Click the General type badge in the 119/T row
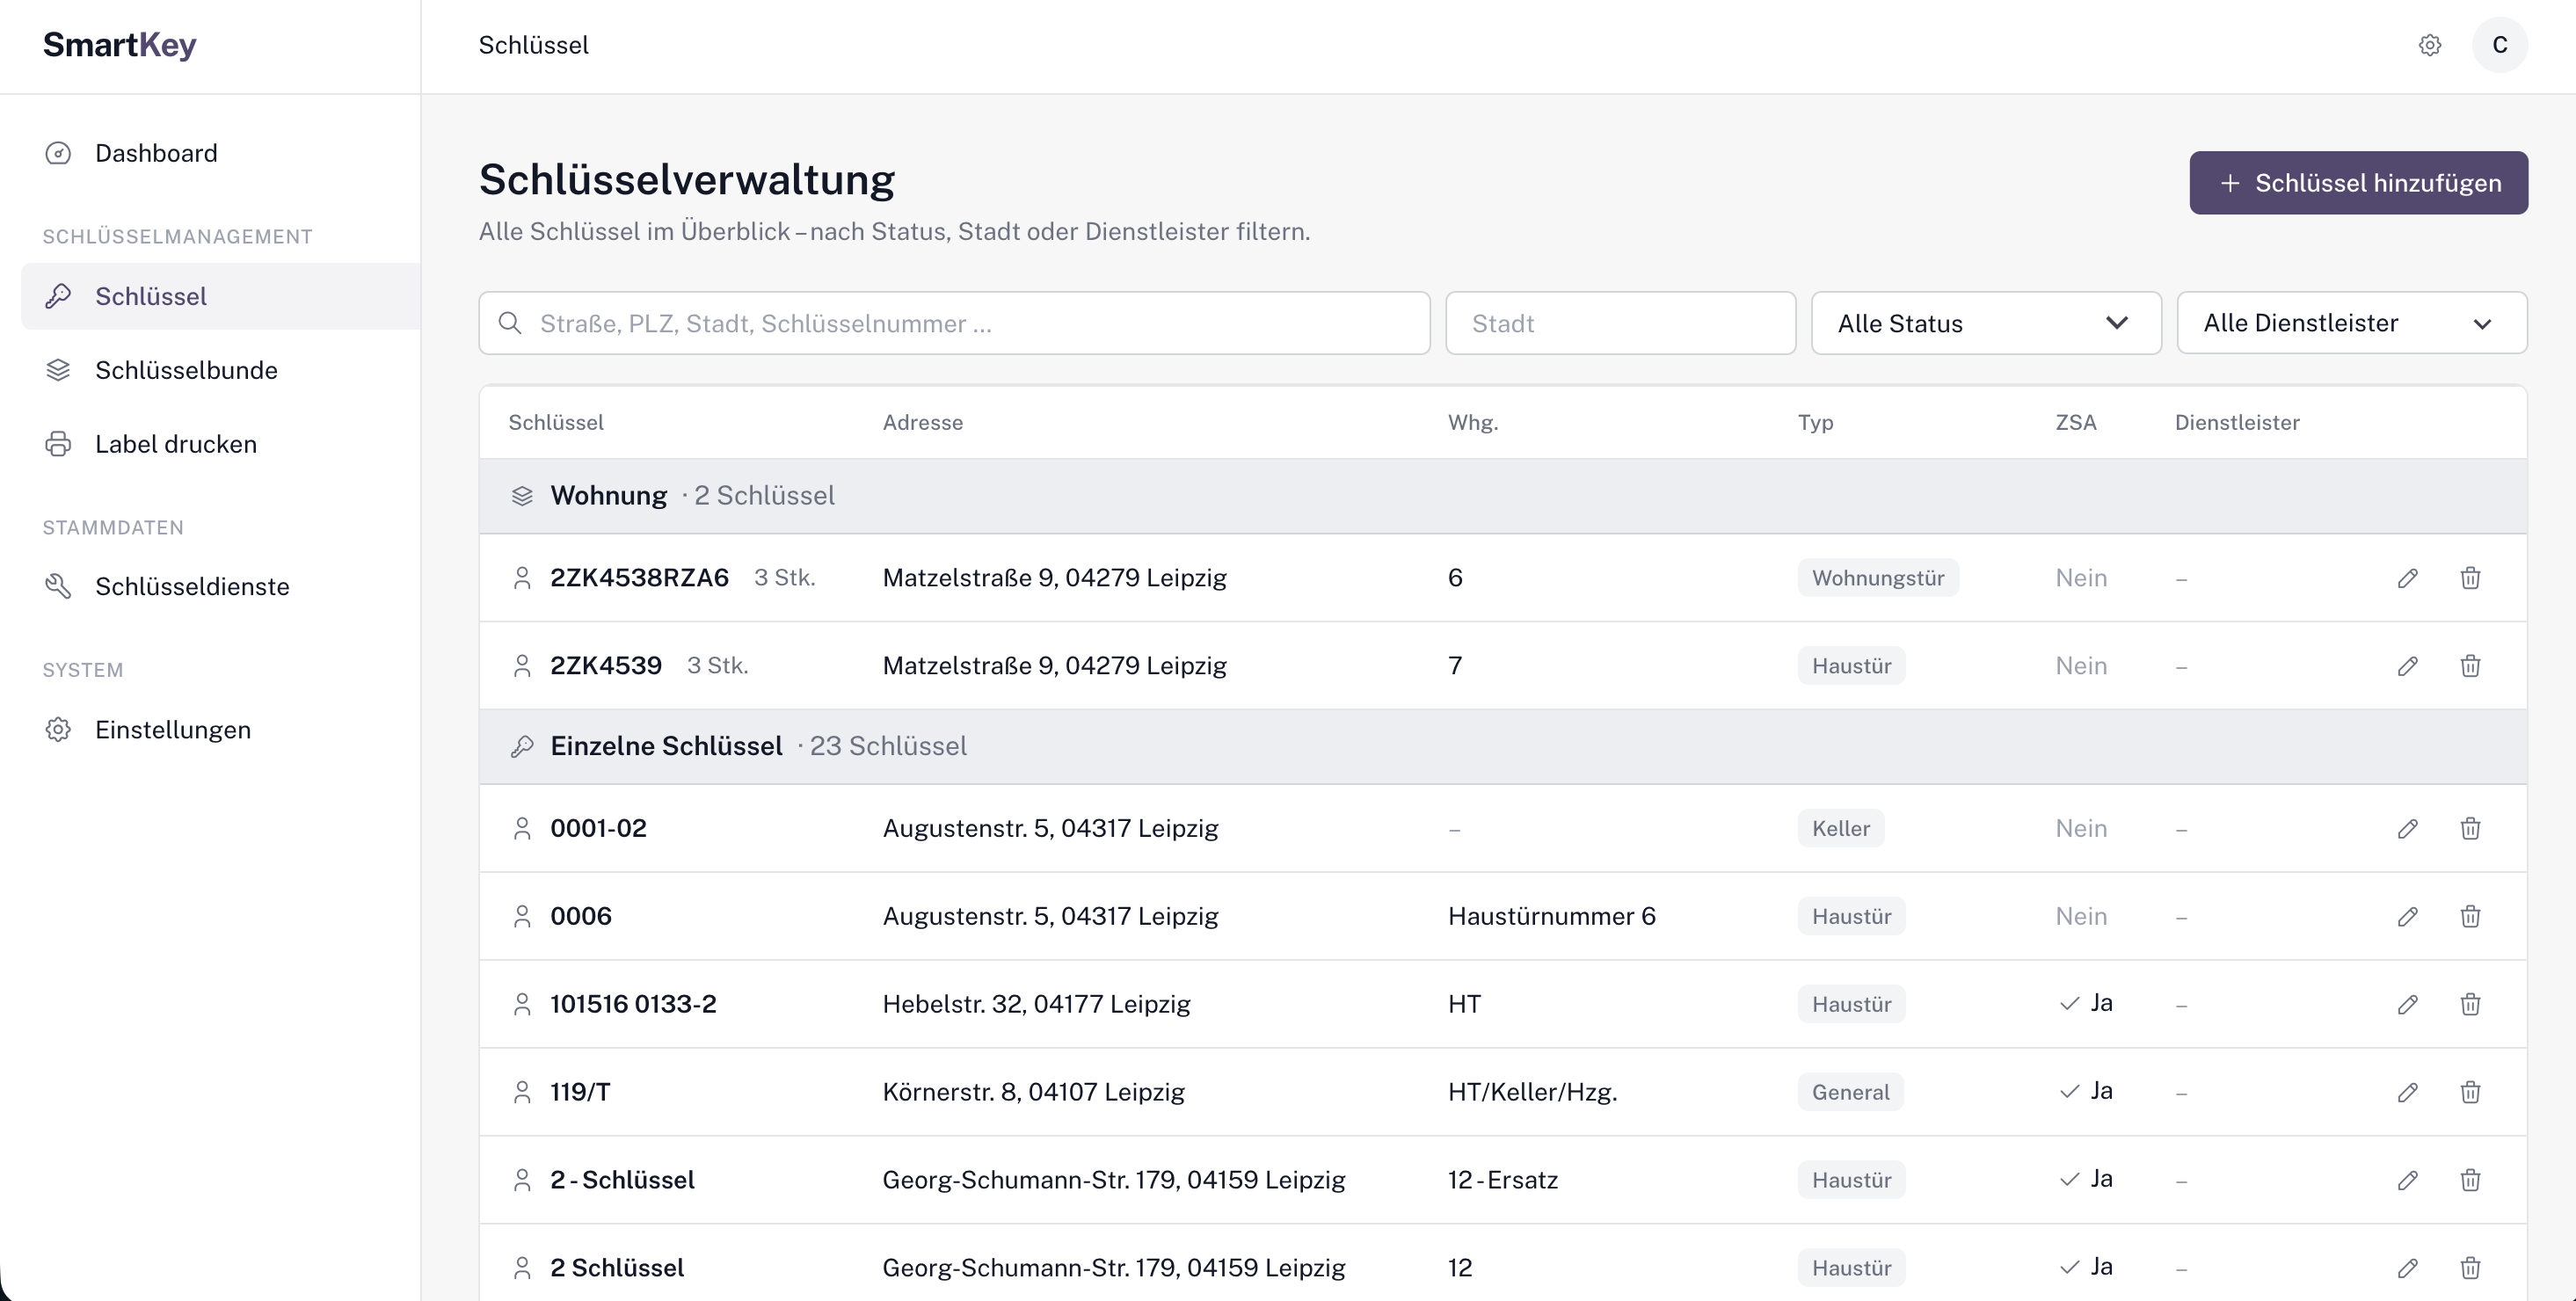Image resolution: width=2576 pixels, height=1301 pixels. pos(1850,1092)
